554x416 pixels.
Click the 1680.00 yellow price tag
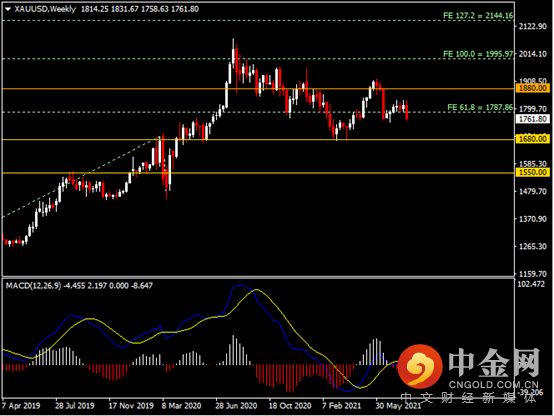coord(533,139)
